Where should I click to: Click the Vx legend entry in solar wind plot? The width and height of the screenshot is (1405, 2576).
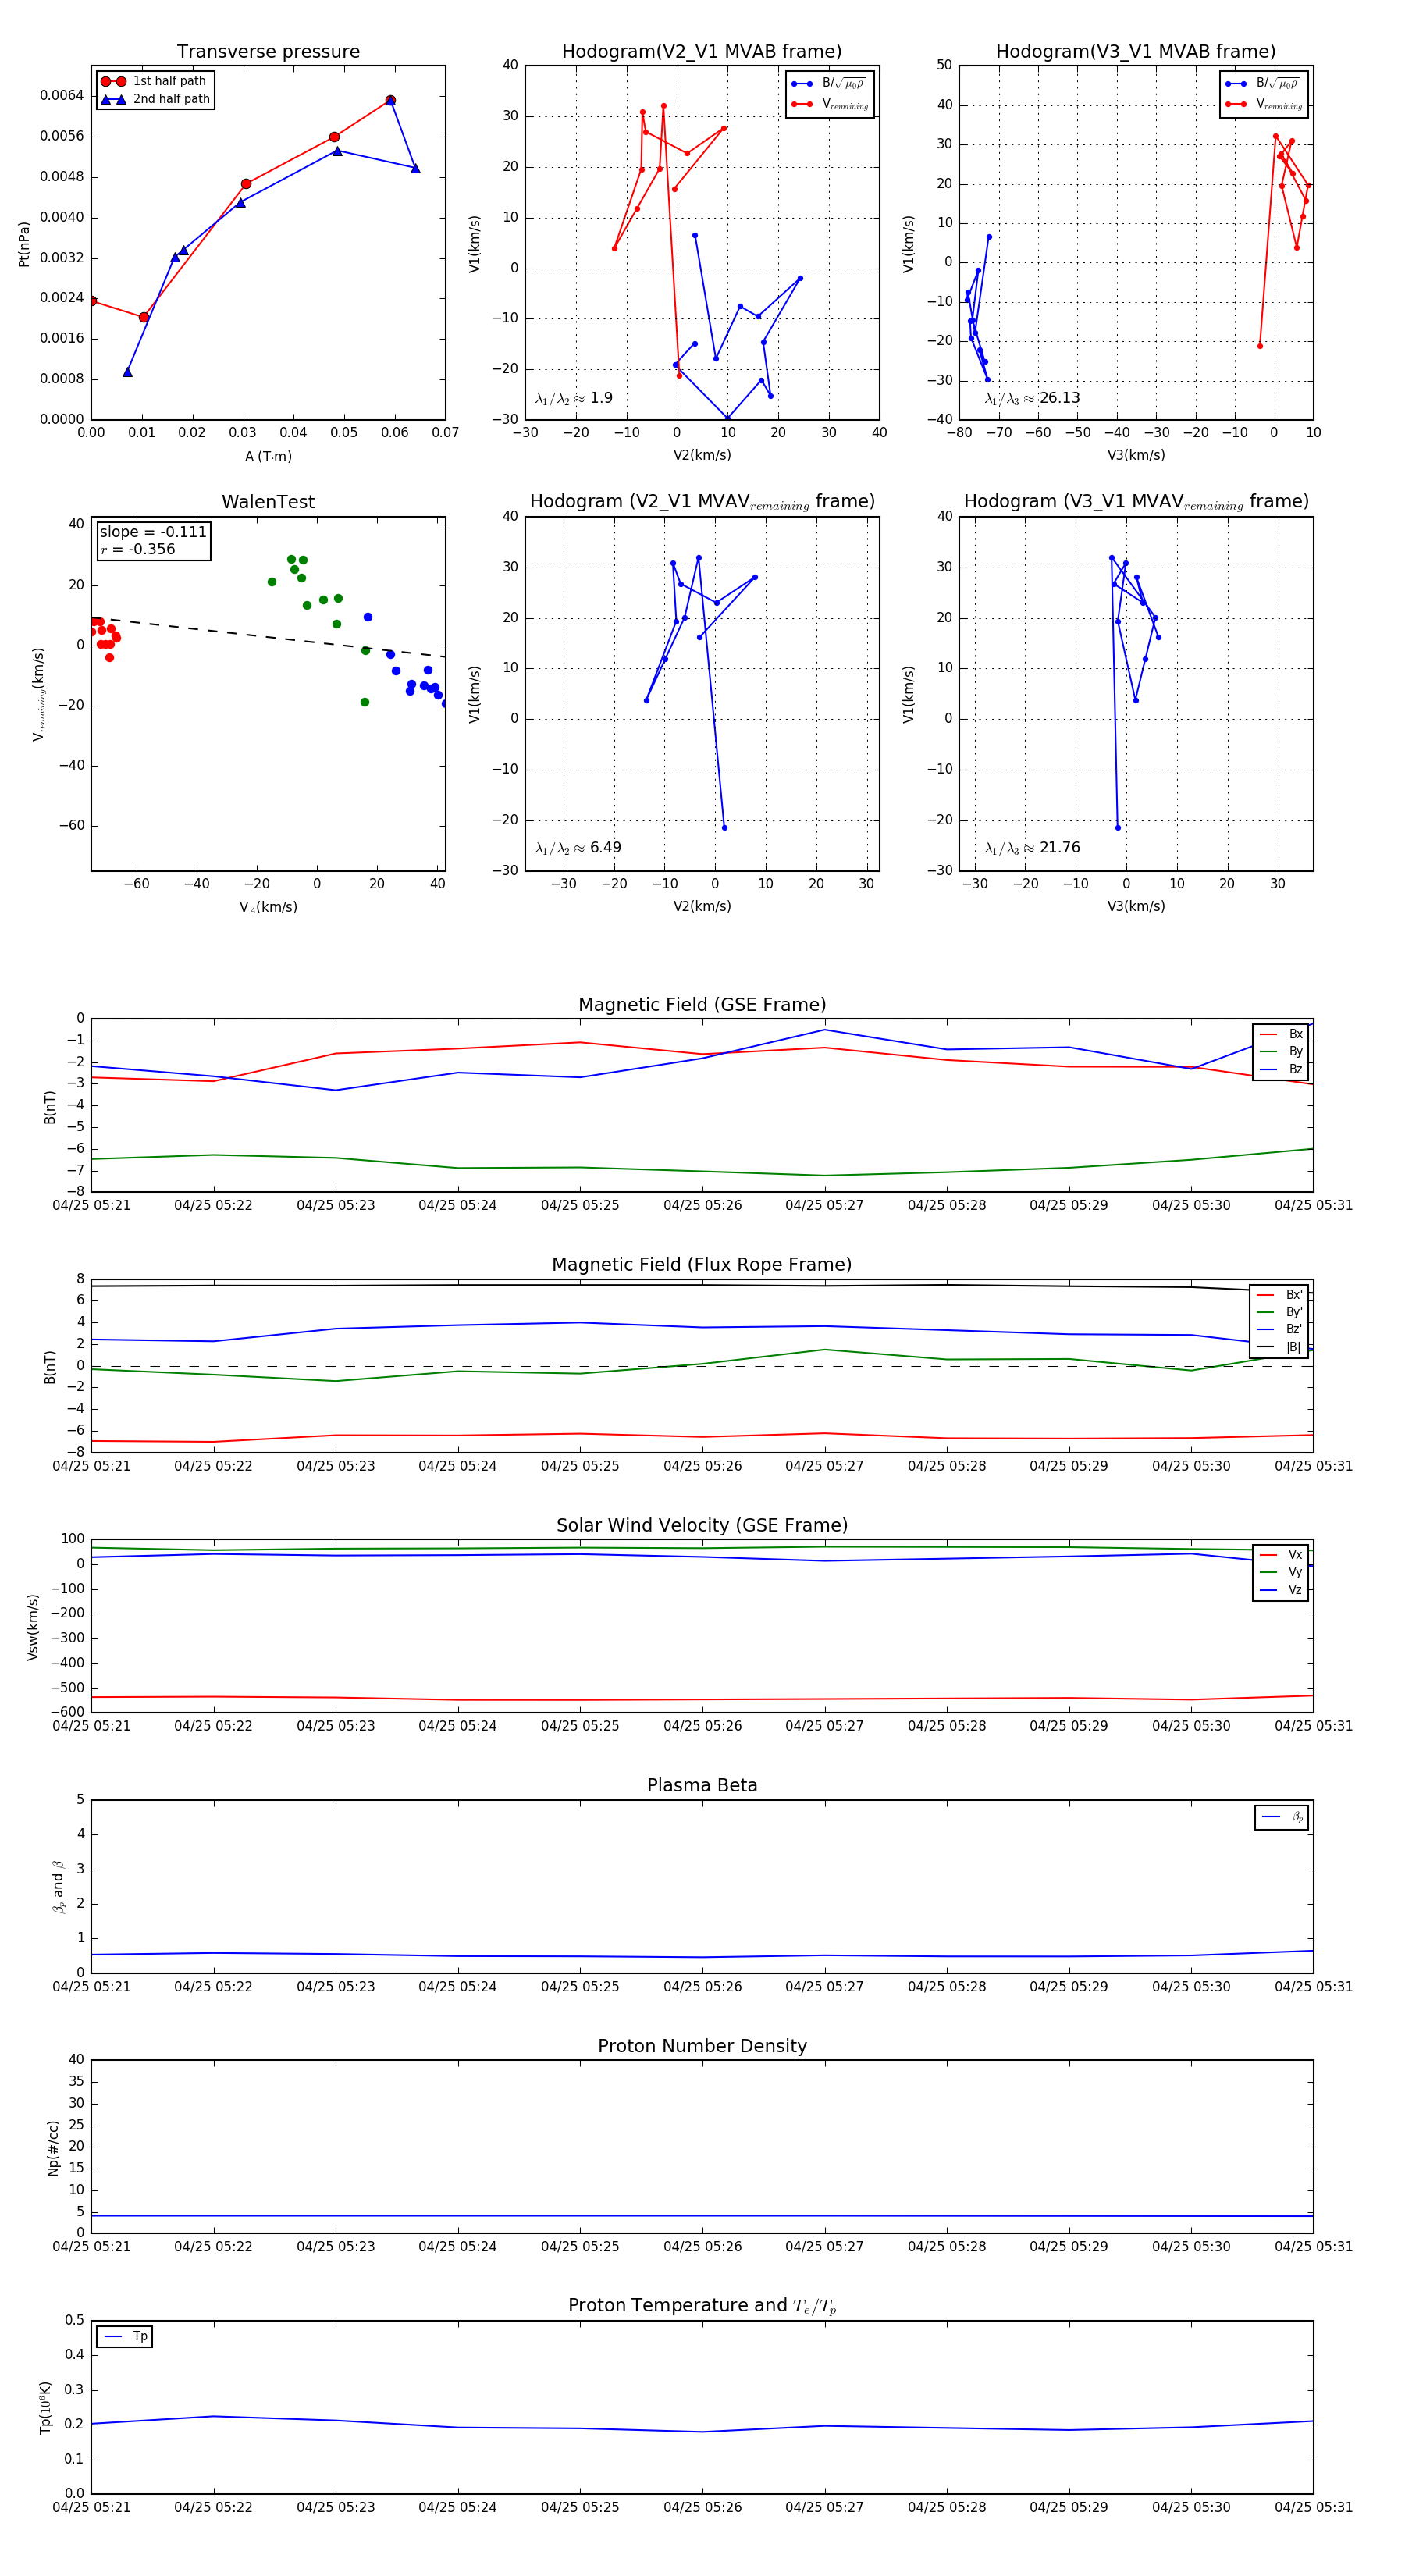1281,1554
